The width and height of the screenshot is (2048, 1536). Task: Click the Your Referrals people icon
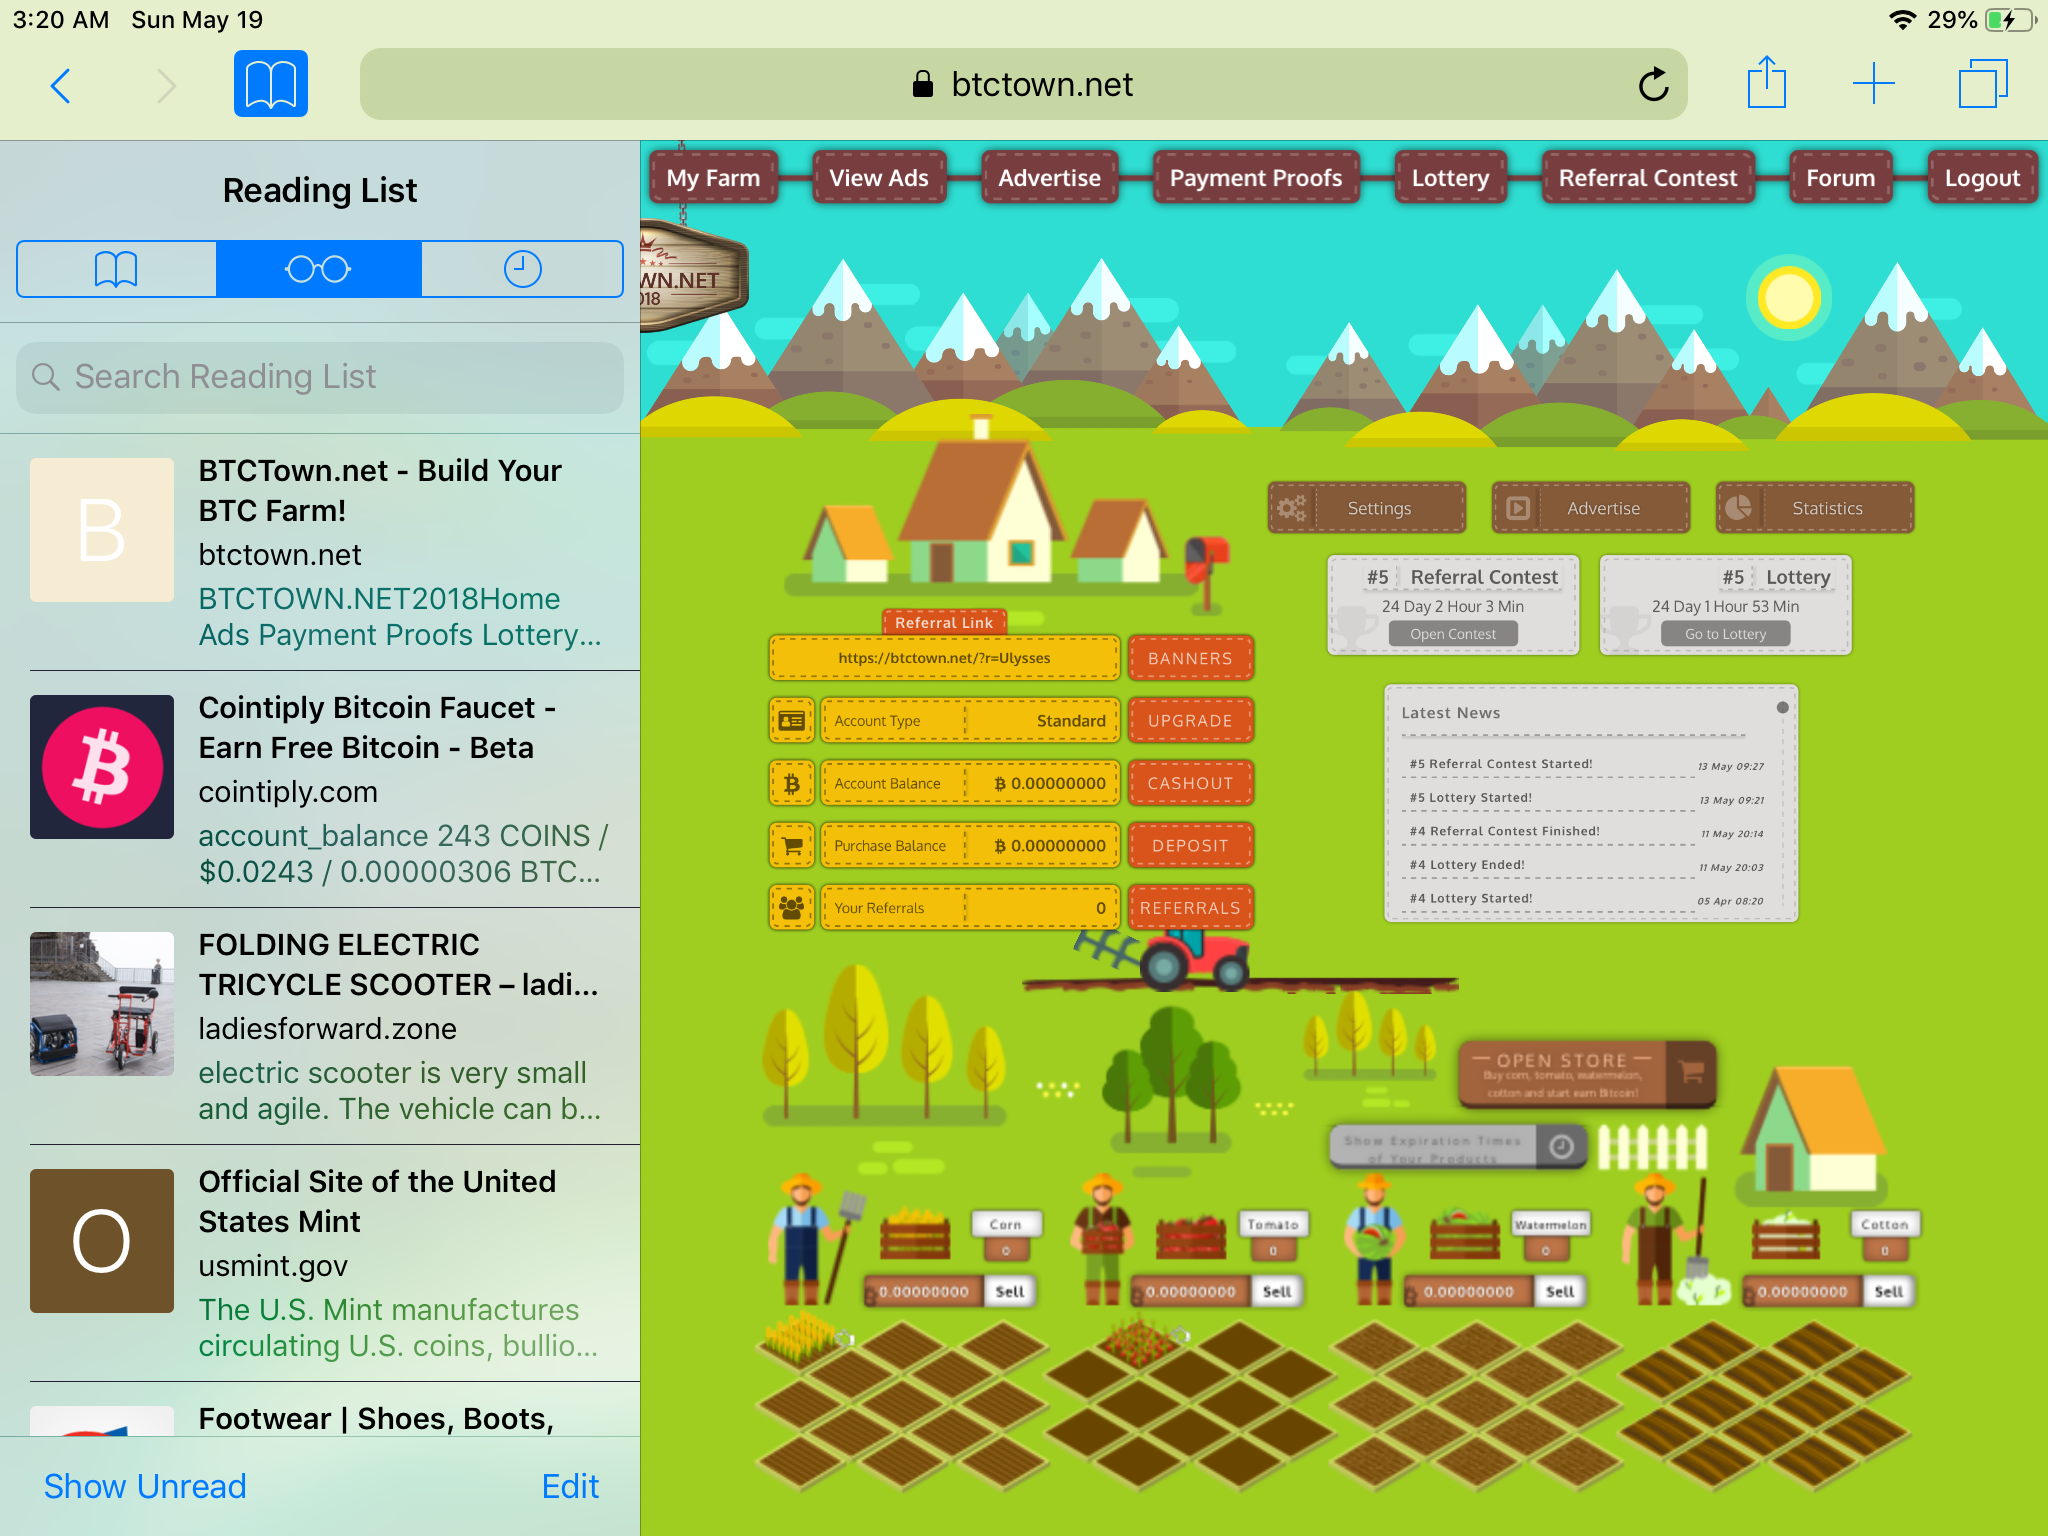[x=792, y=908]
